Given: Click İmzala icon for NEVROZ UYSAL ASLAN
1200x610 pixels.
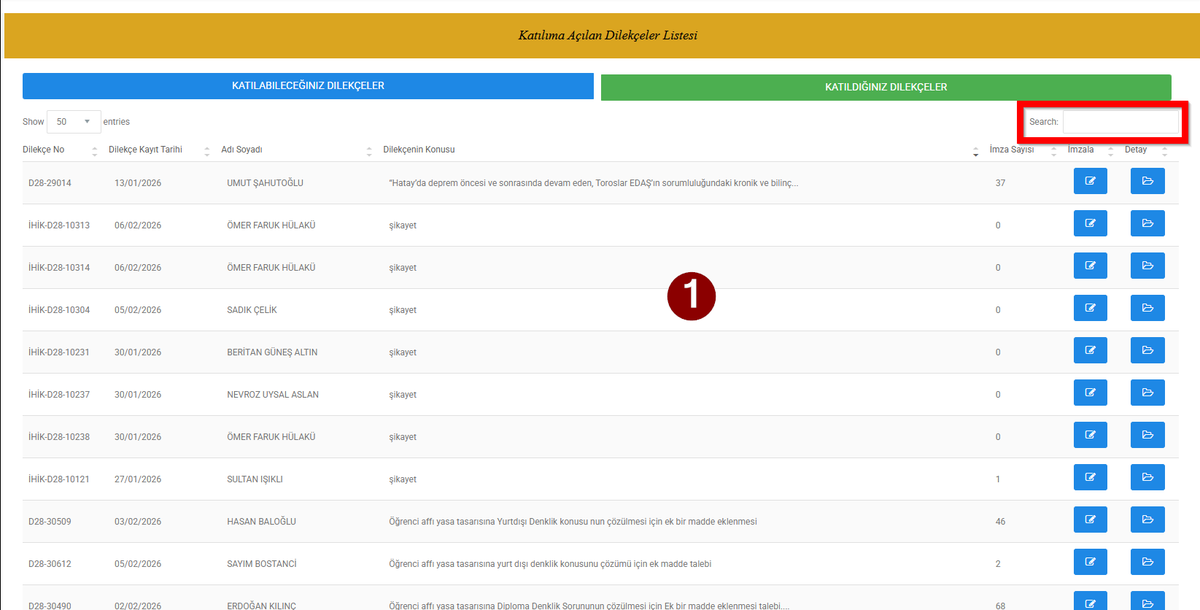Looking at the screenshot, I should (1090, 393).
